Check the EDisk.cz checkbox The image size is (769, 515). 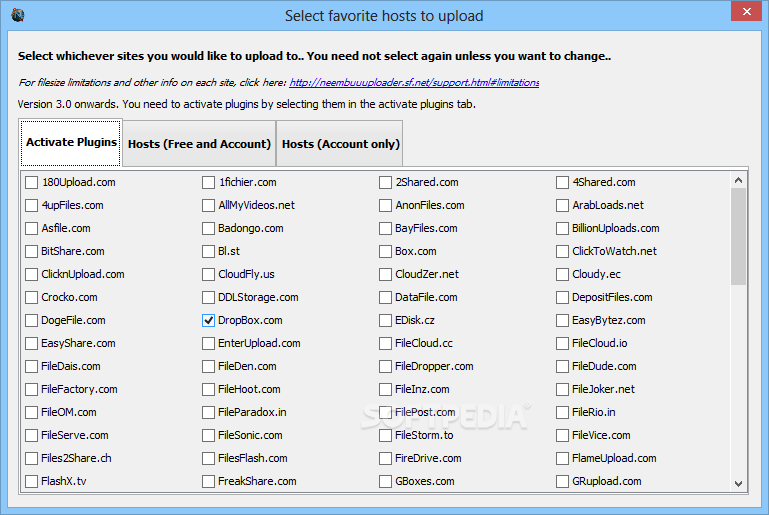tap(385, 320)
